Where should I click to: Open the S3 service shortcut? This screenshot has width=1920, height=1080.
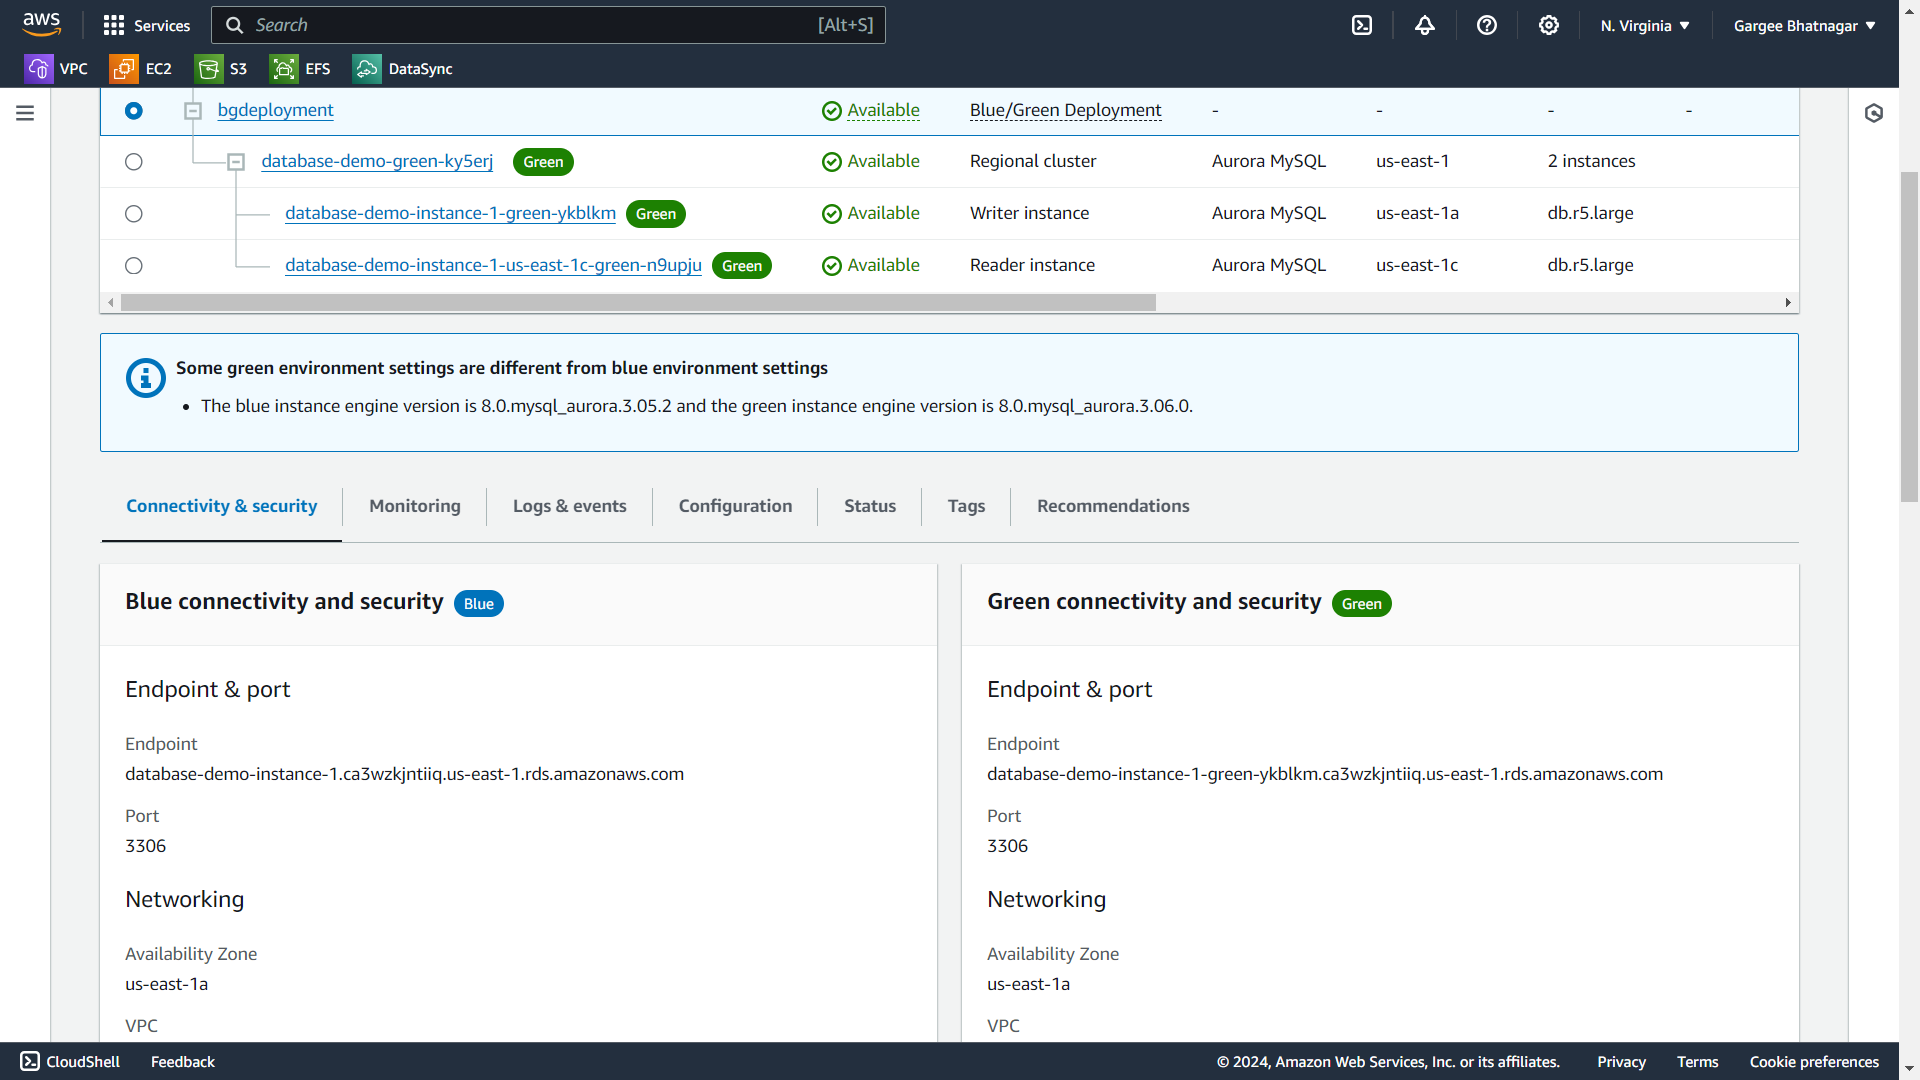pyautogui.click(x=222, y=69)
